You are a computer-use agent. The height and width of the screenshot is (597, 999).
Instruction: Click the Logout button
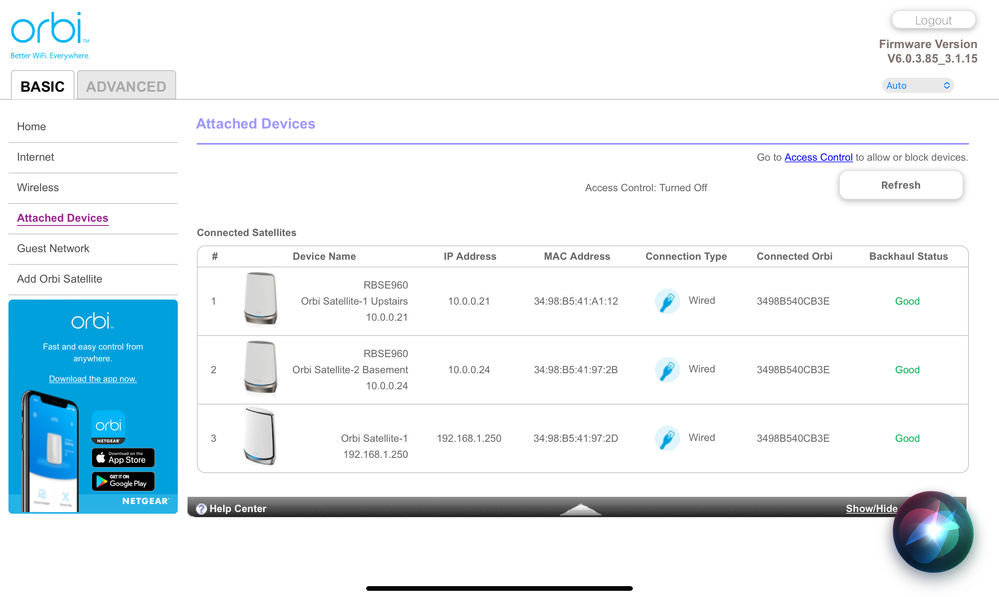tap(933, 20)
